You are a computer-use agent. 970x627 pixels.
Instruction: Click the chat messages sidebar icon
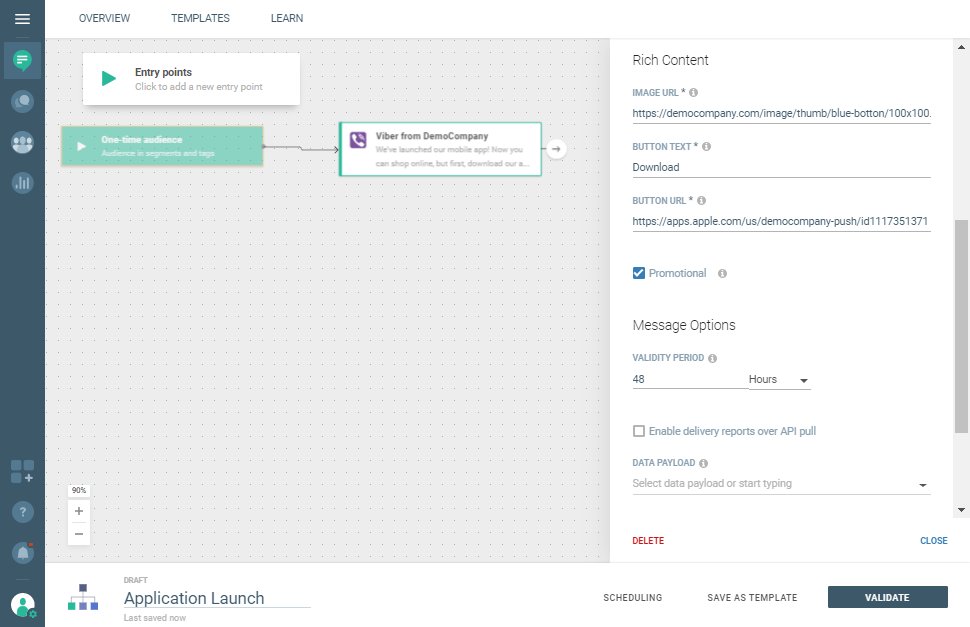tap(22, 61)
